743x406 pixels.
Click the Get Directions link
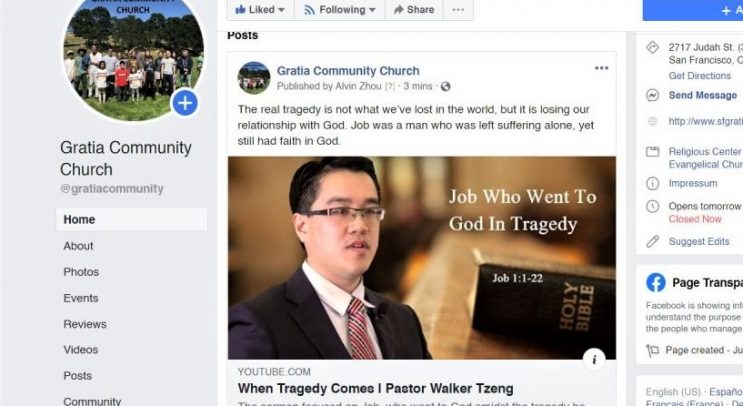(699, 76)
